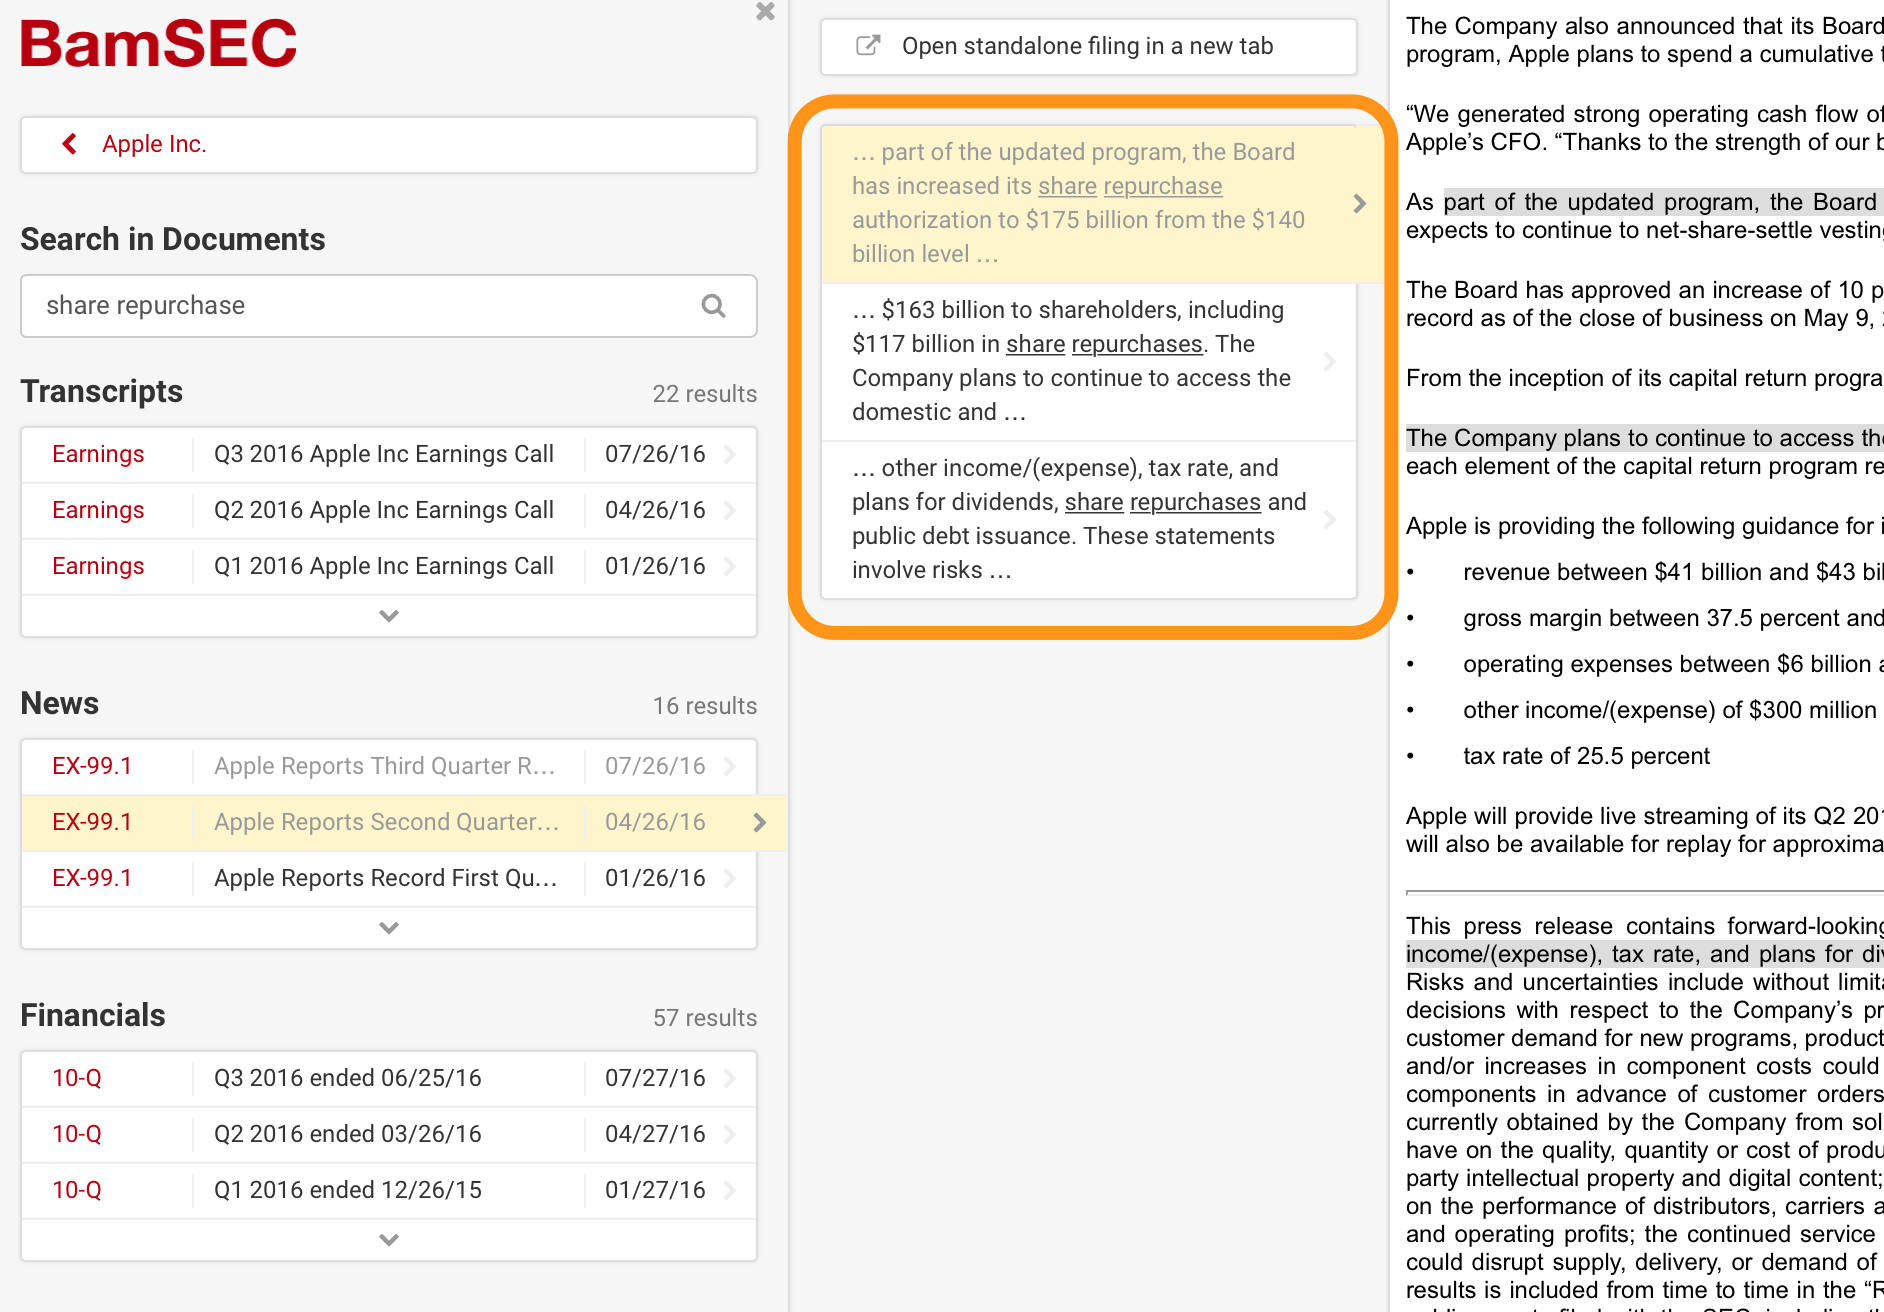The image size is (1884, 1312).
Task: Expand more News results
Action: tap(389, 928)
